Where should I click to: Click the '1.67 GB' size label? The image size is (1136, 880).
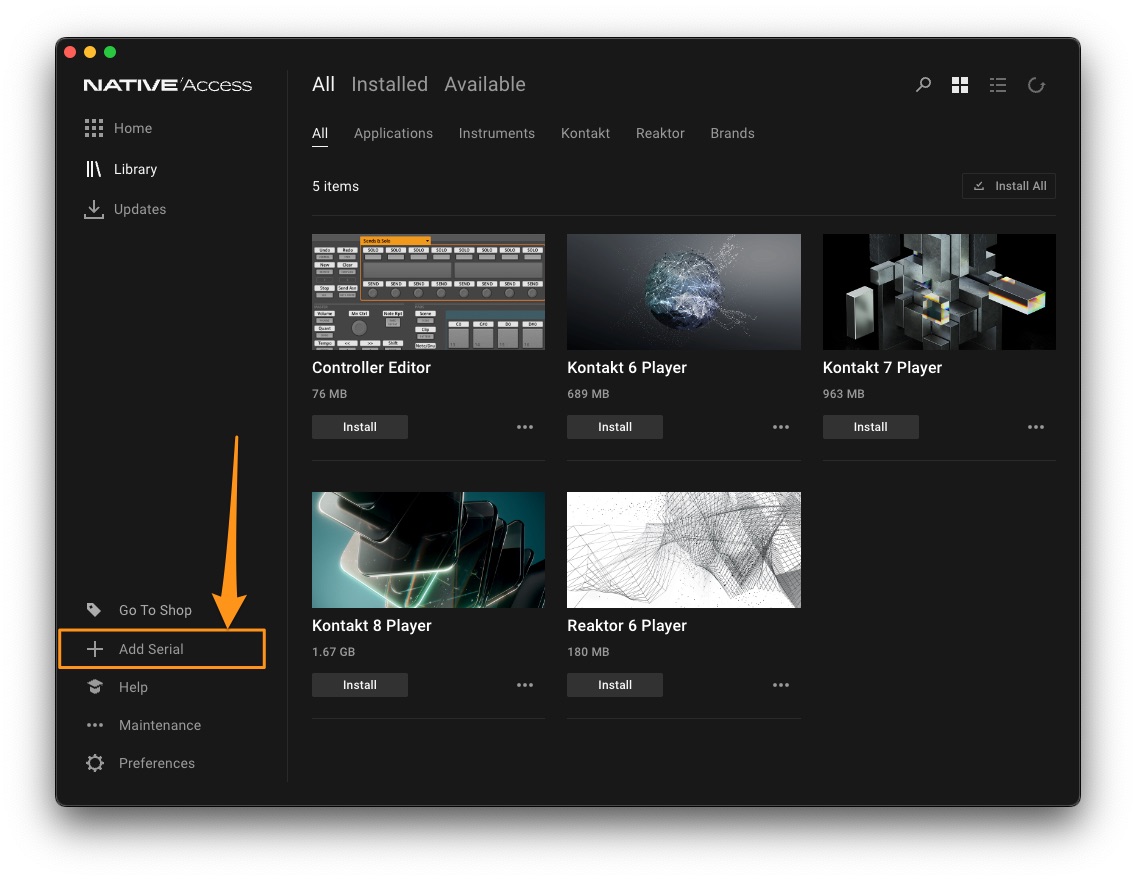coord(333,652)
